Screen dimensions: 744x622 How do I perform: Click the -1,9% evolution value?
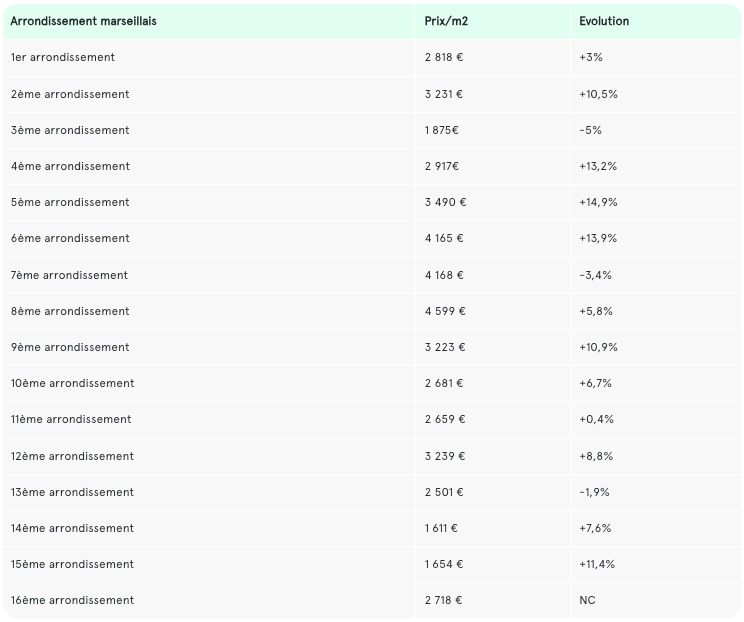pyautogui.click(x=594, y=492)
